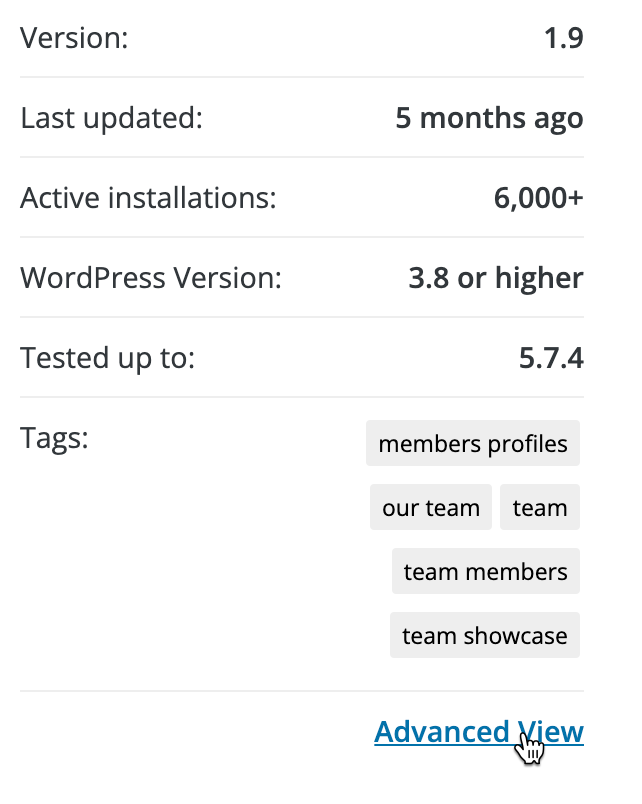Click the 'Last updated:' label
This screenshot has width=642, height=804.
click(111, 118)
